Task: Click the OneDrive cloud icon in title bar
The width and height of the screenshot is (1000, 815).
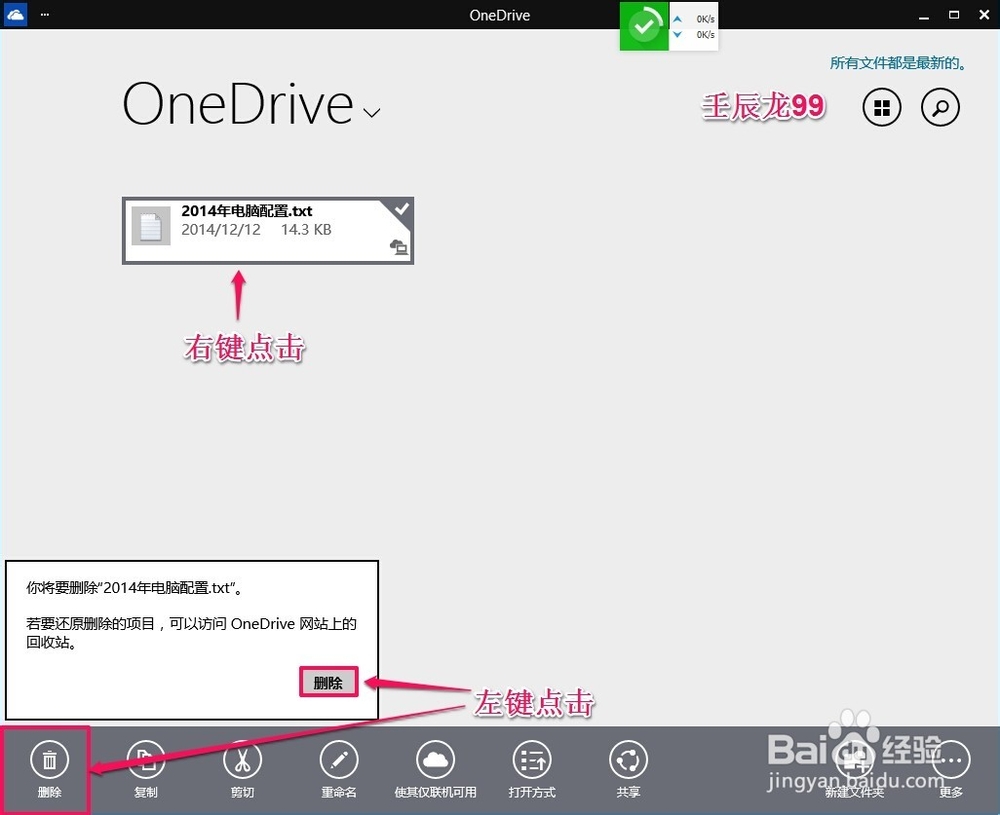Action: (x=15, y=14)
